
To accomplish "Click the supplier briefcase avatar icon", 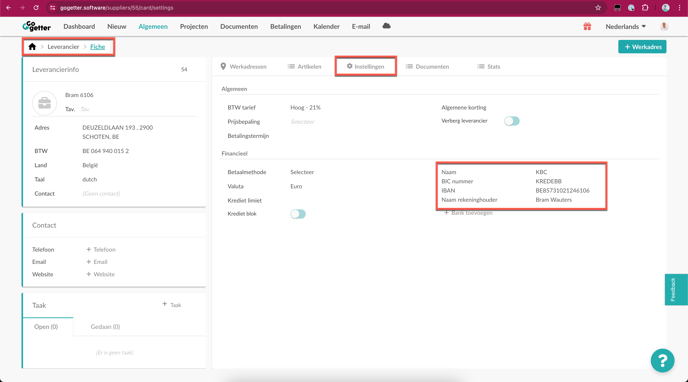I will 44,103.
